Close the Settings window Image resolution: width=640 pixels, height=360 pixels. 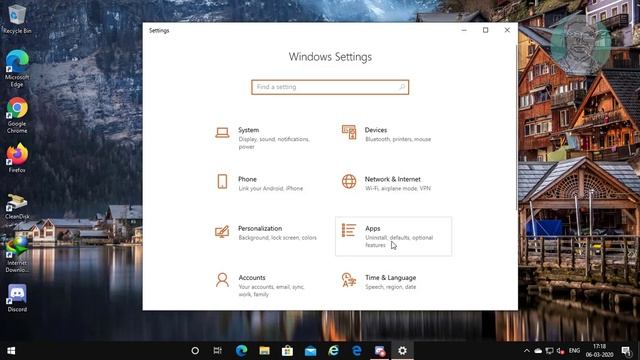[x=507, y=30]
